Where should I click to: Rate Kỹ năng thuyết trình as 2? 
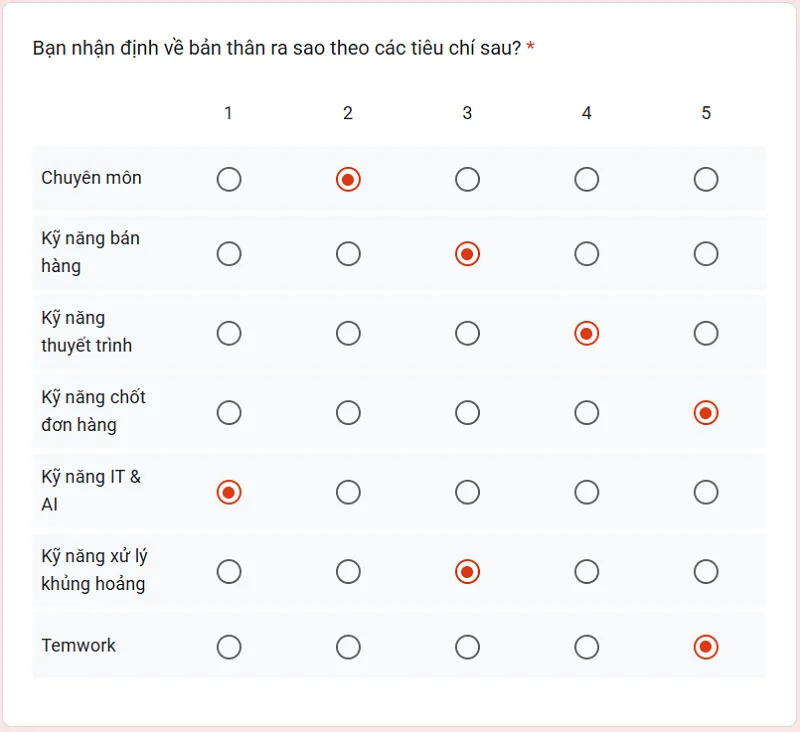348,333
